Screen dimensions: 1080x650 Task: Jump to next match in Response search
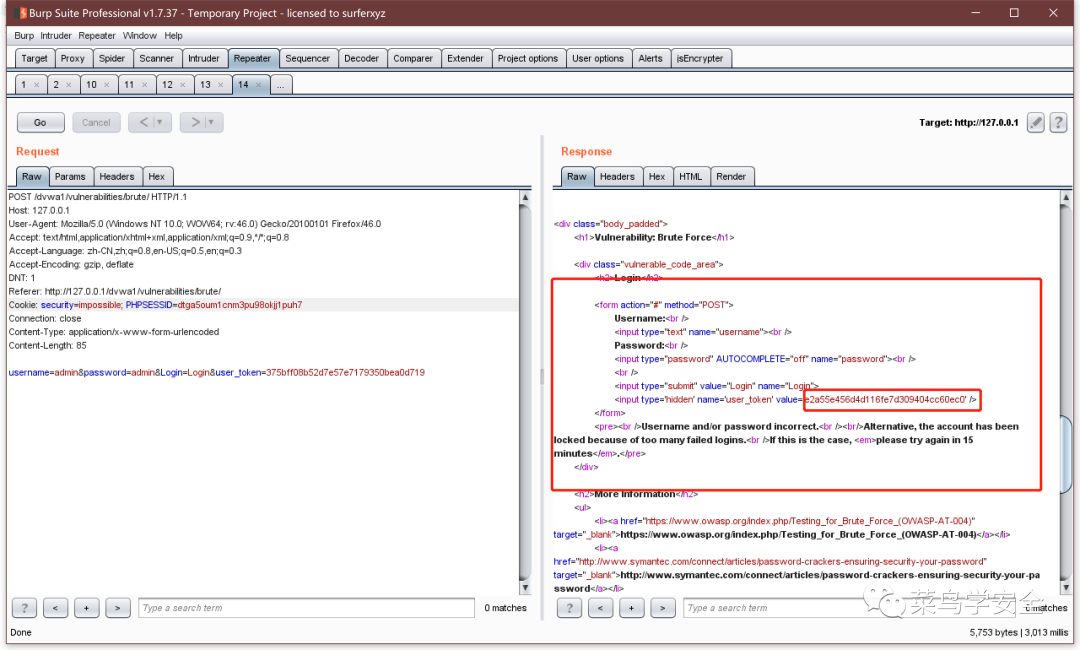point(662,608)
